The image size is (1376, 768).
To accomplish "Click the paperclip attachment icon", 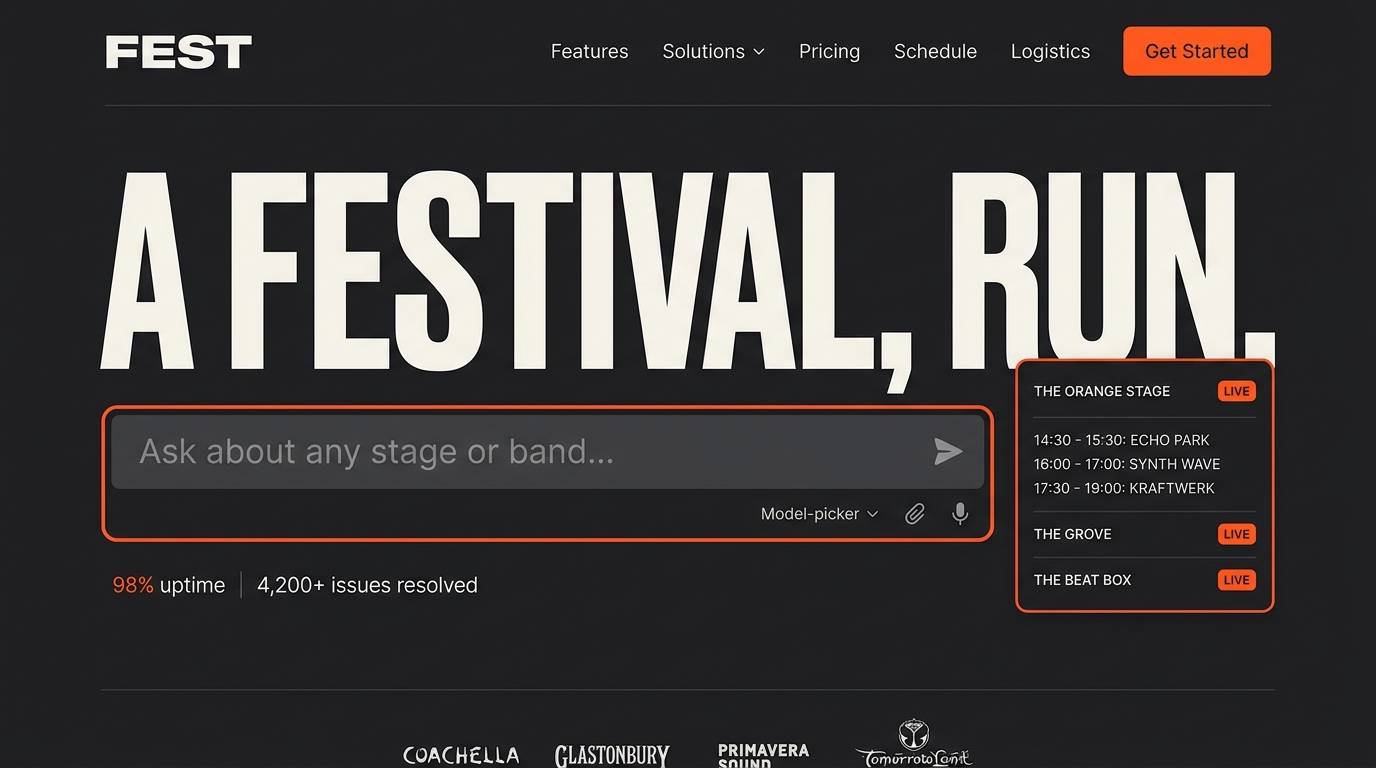I will tap(914, 514).
